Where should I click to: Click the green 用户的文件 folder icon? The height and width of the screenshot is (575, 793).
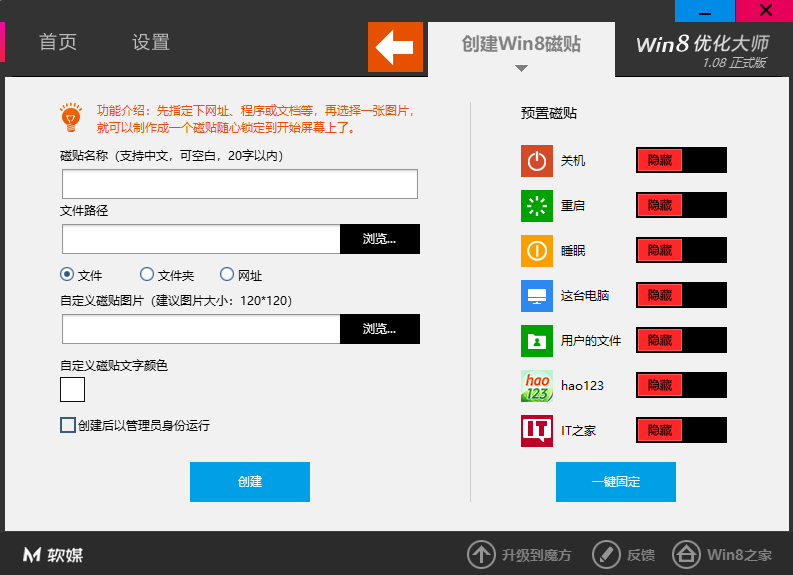pyautogui.click(x=537, y=341)
